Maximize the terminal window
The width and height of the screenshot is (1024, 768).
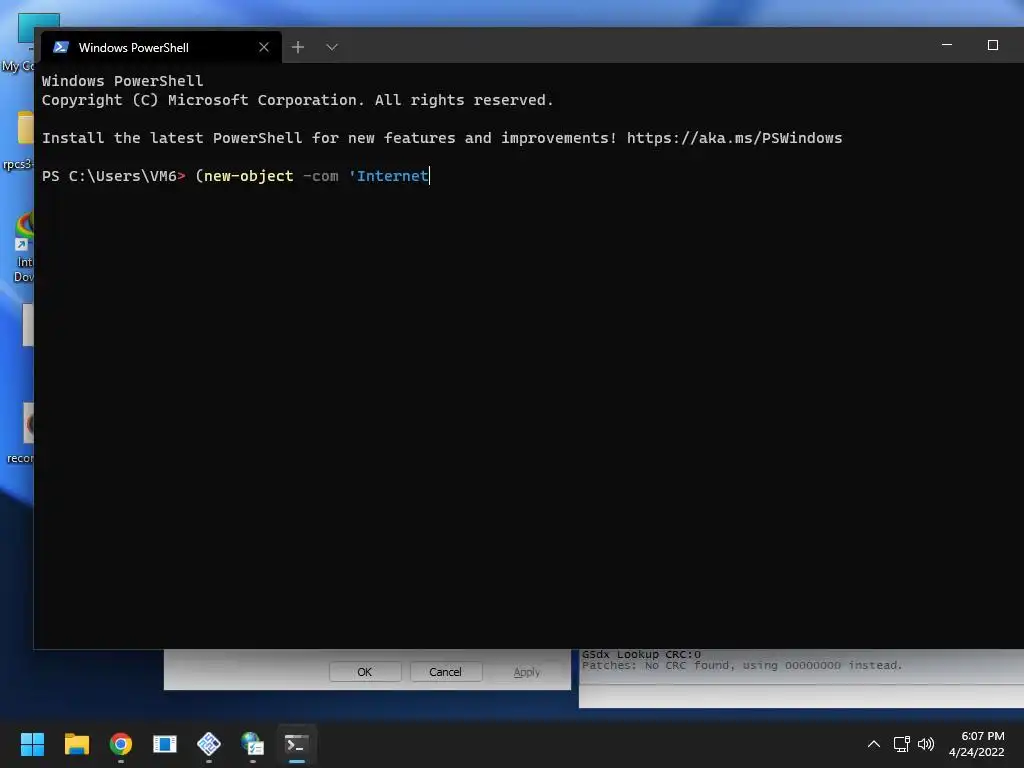click(x=993, y=45)
